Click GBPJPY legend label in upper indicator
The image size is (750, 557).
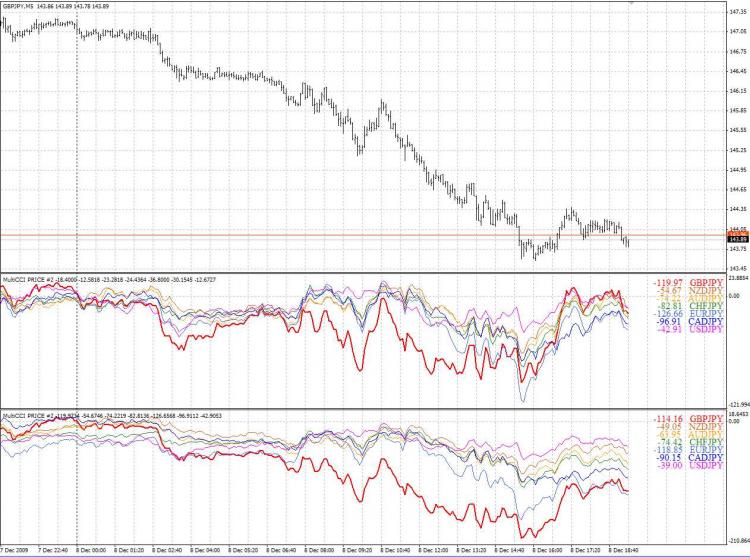point(705,284)
